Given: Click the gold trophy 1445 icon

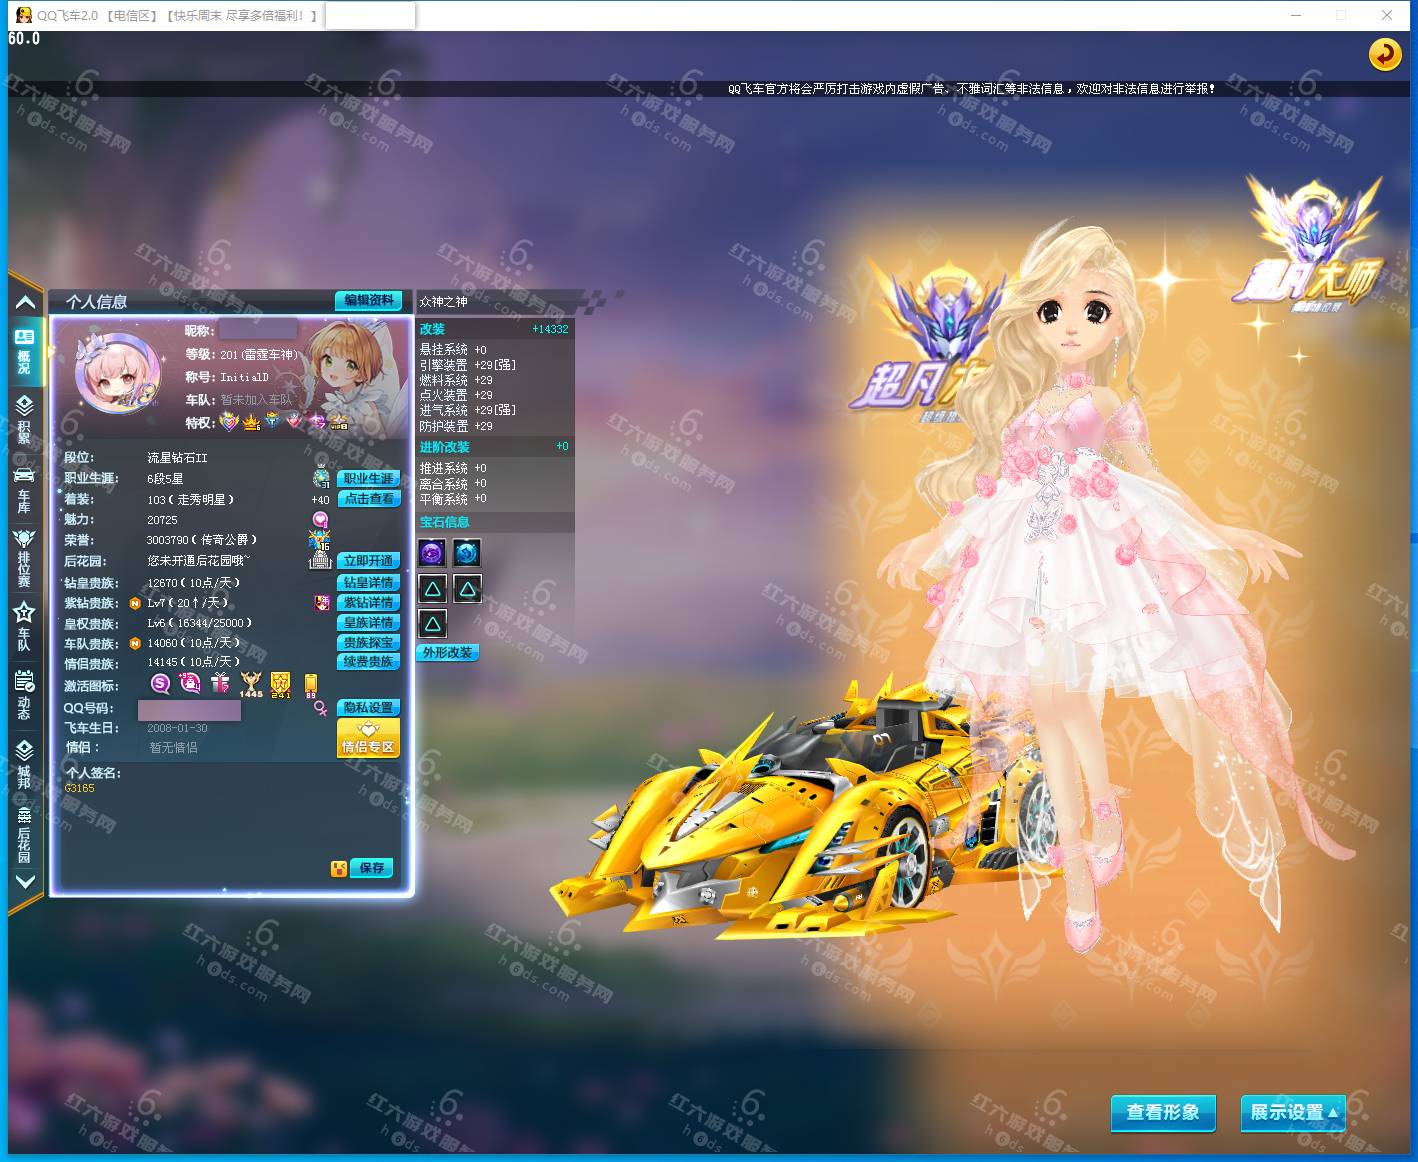Looking at the screenshot, I should tap(250, 685).
